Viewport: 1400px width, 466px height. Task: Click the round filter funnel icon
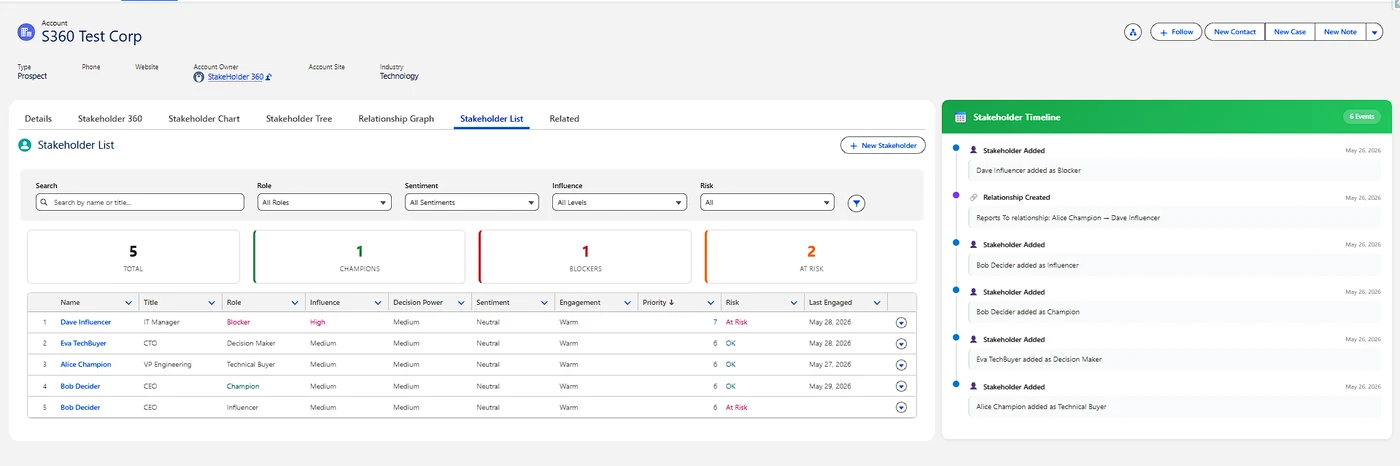coord(857,203)
